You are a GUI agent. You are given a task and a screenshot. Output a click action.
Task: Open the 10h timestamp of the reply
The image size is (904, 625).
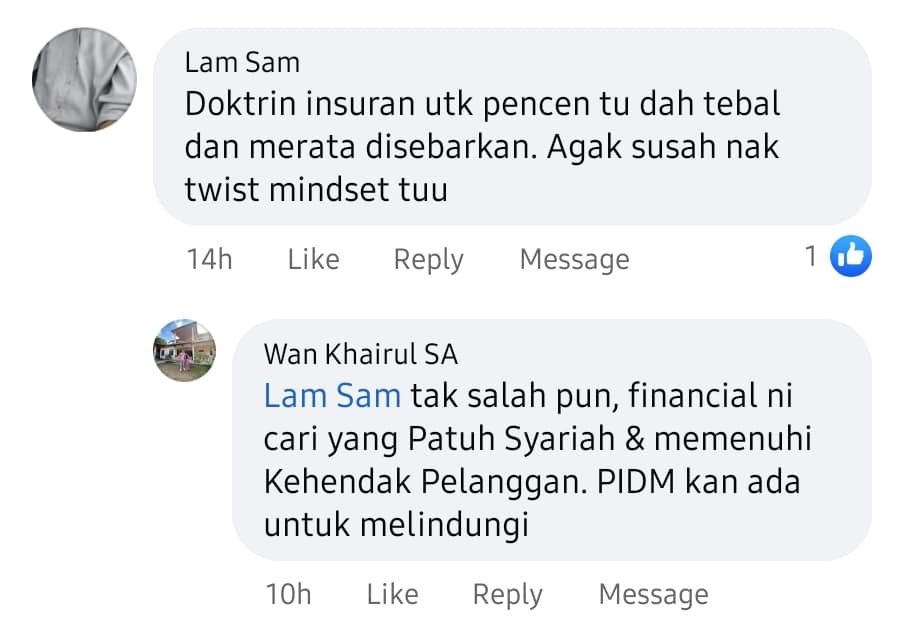(288, 594)
